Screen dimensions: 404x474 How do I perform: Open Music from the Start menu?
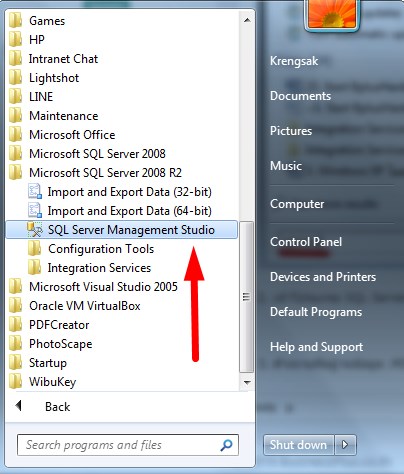(x=286, y=166)
